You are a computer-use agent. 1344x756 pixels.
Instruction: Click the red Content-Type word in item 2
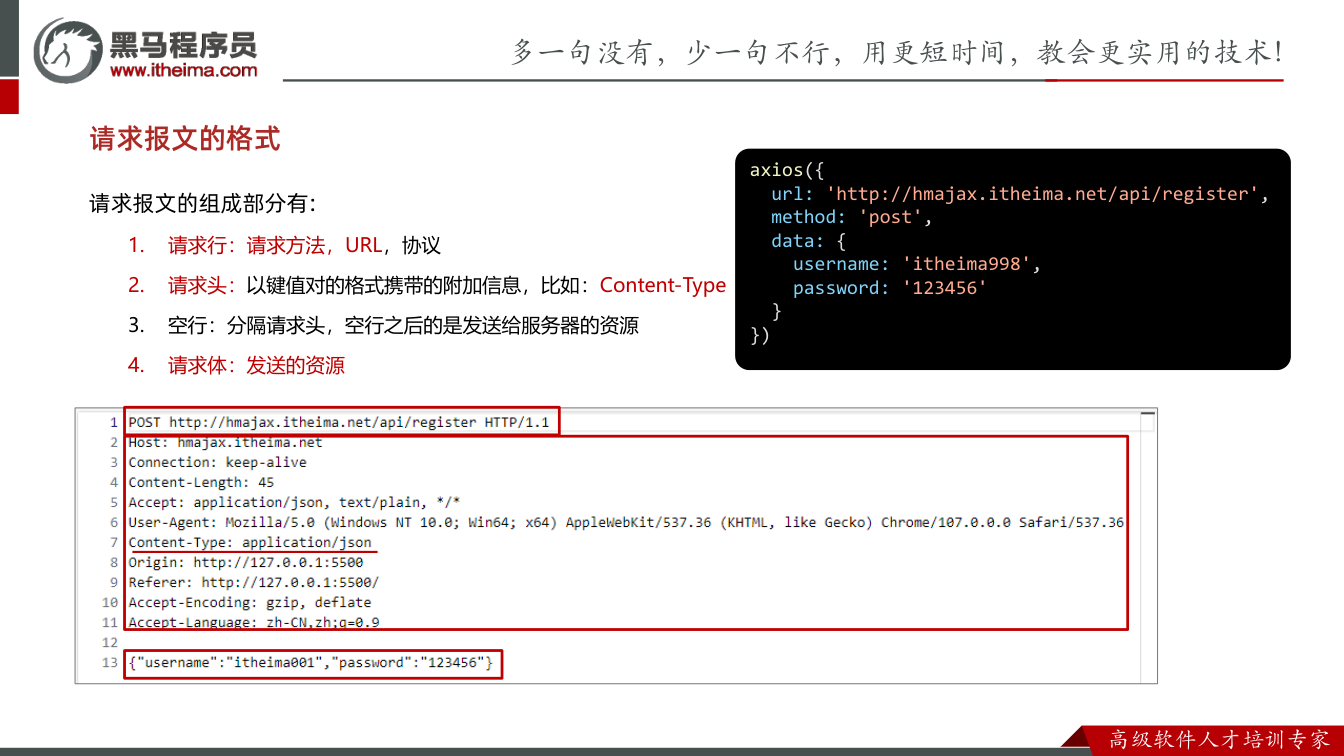[663, 285]
